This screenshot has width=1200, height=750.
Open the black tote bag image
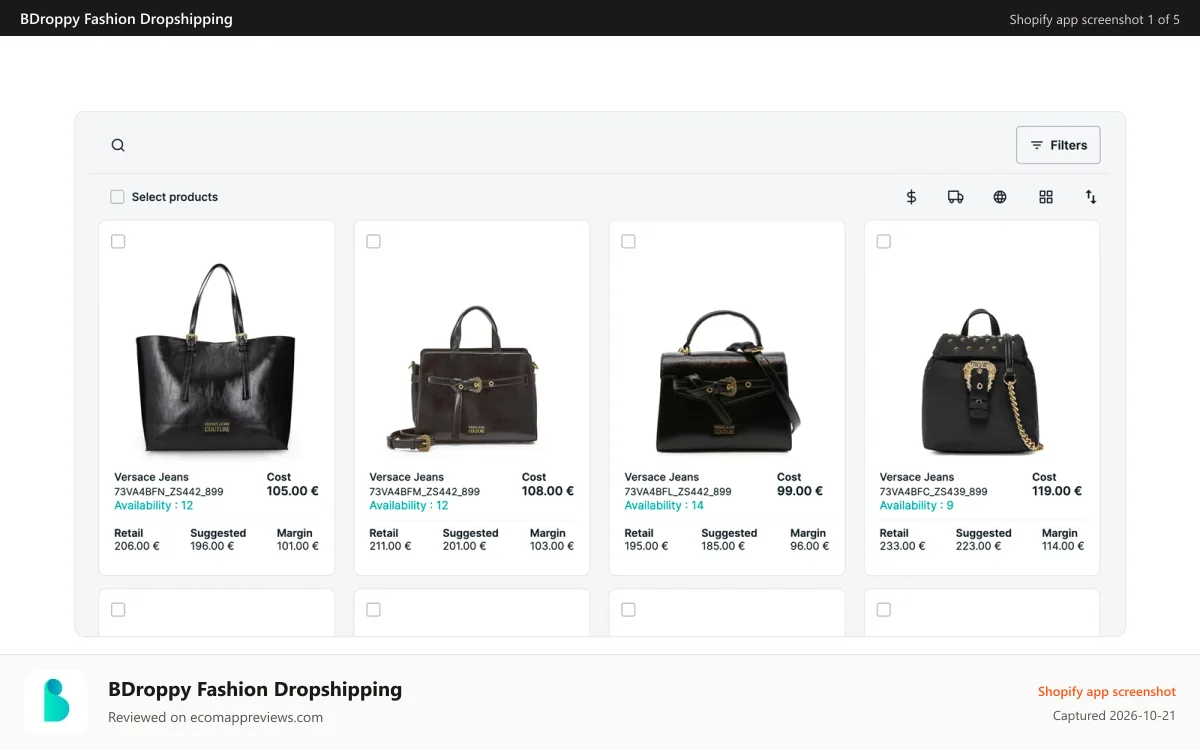(216, 358)
